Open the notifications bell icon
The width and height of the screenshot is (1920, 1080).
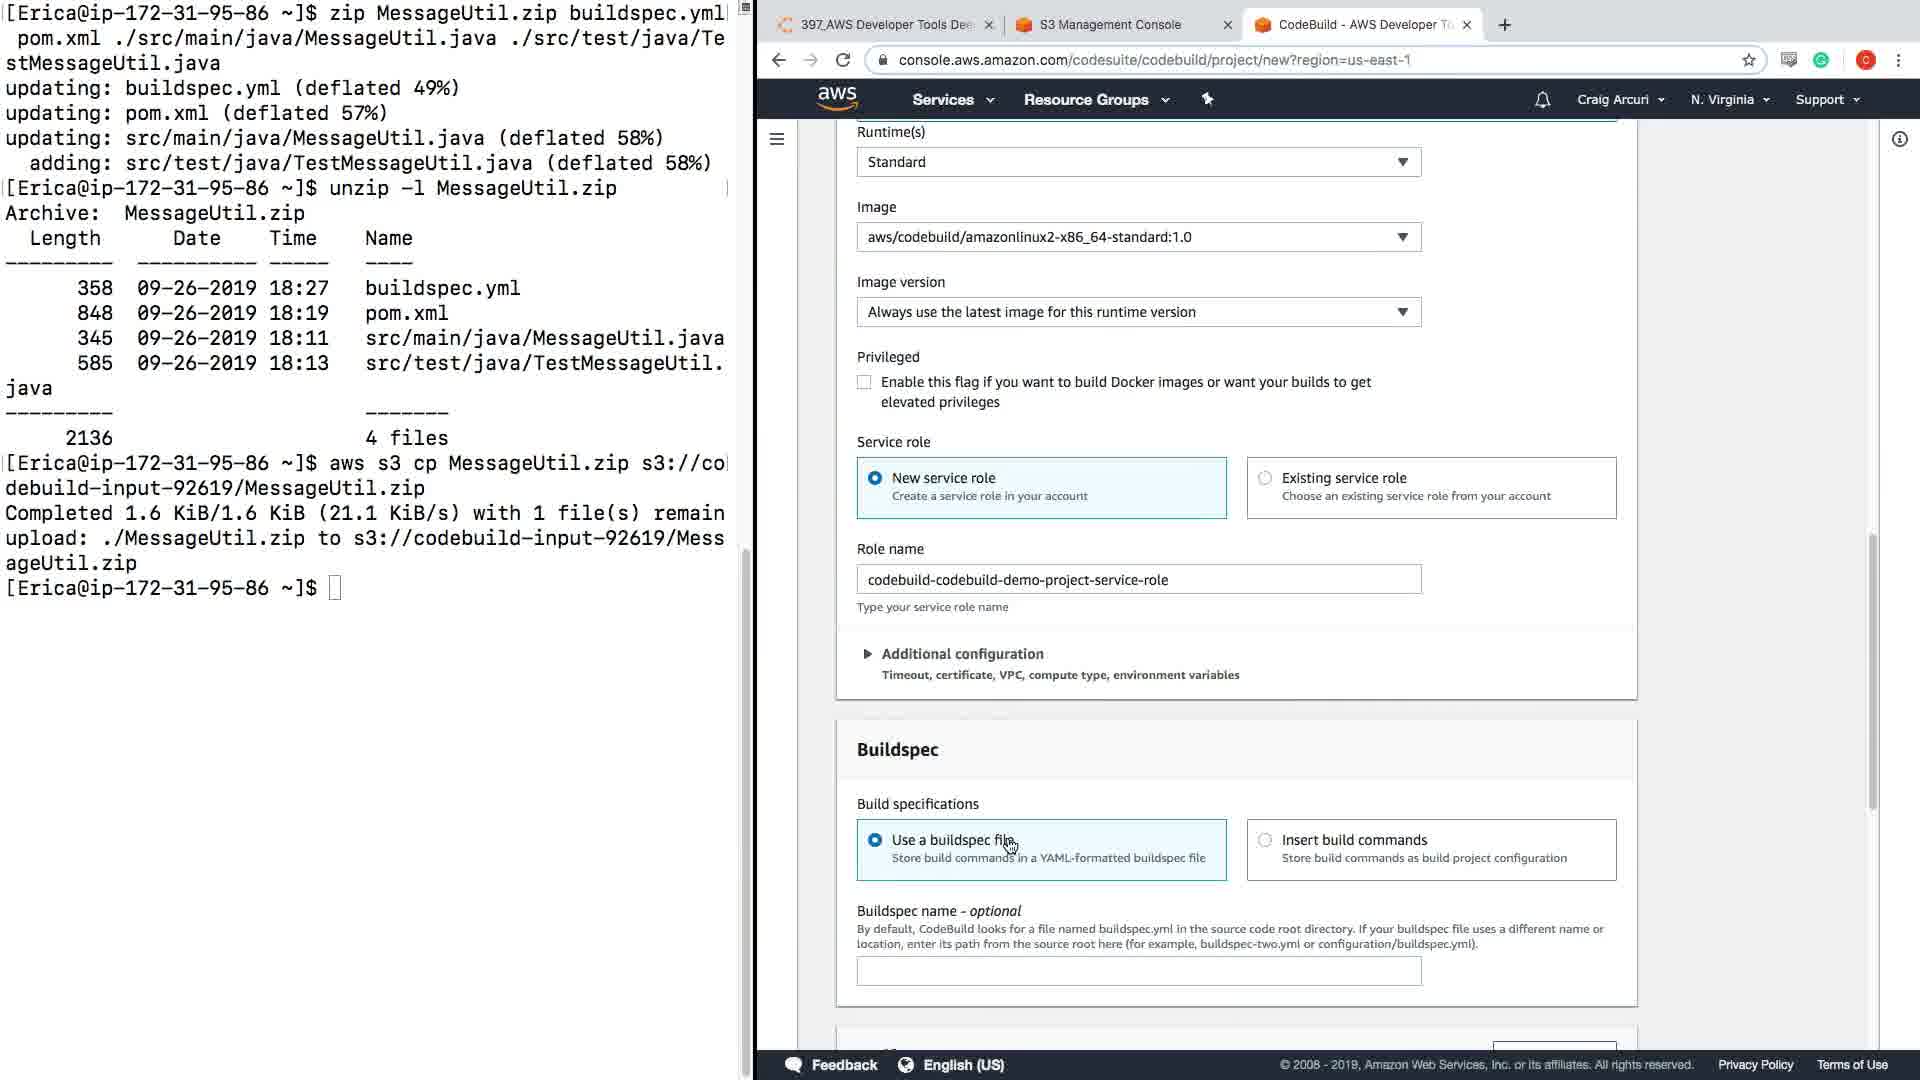(x=1542, y=100)
